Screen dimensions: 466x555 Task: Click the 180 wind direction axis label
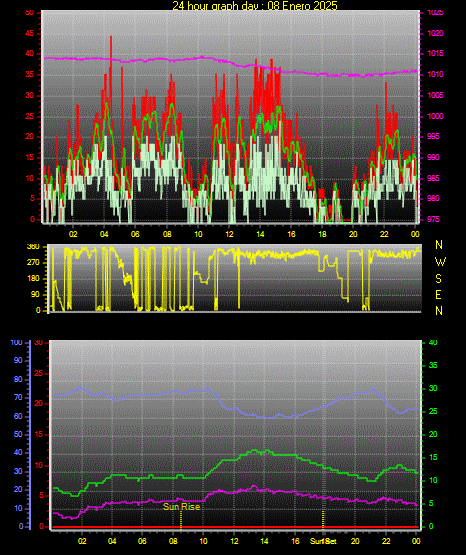click(34, 279)
